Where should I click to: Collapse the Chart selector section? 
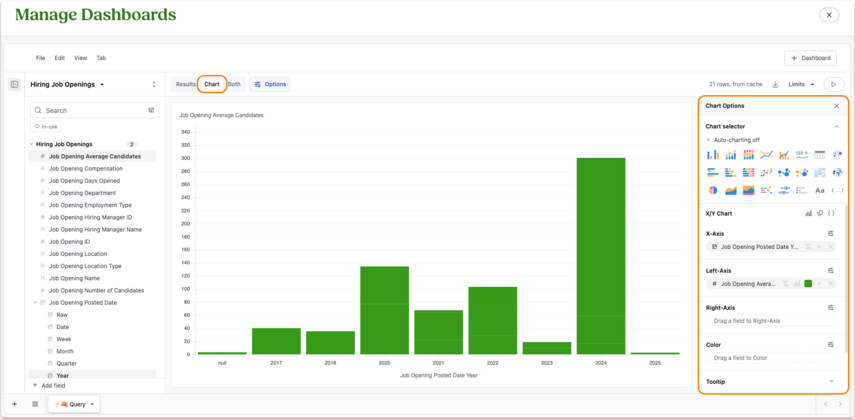click(x=836, y=127)
